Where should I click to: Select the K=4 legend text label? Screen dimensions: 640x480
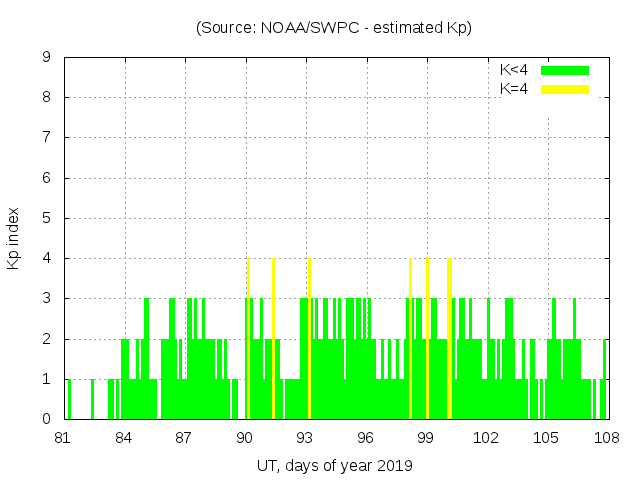click(x=514, y=89)
